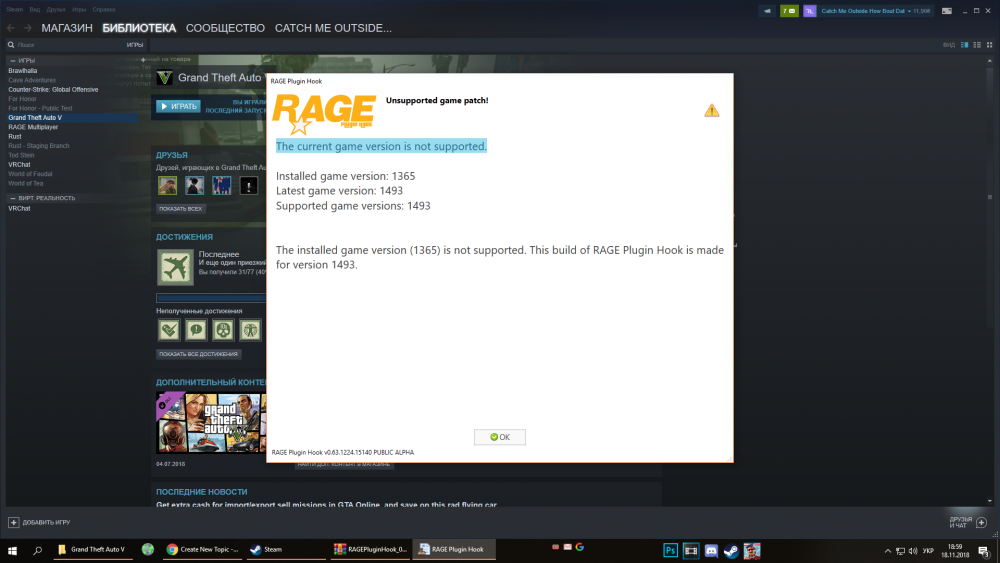Click the Steam forward navigation arrow
Viewport: 1000px width, 563px height.
(27, 28)
